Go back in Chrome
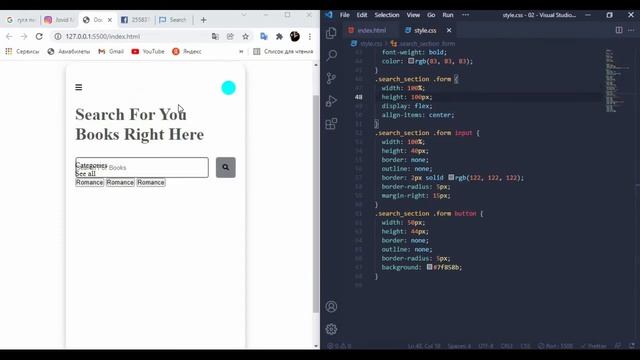The height and width of the screenshot is (360, 640). click(9, 36)
